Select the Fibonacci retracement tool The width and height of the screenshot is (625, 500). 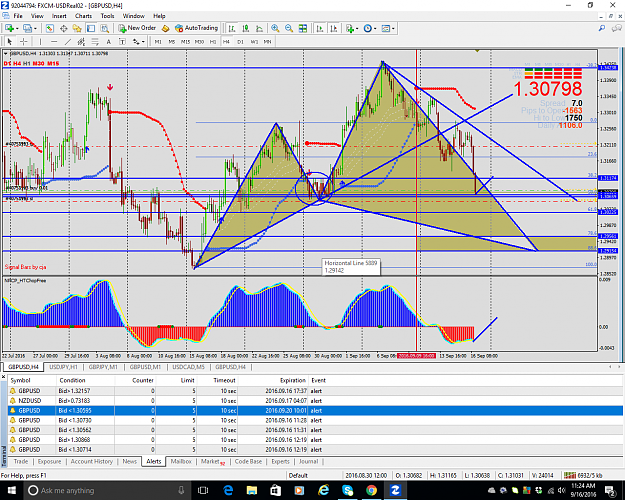click(x=95, y=41)
